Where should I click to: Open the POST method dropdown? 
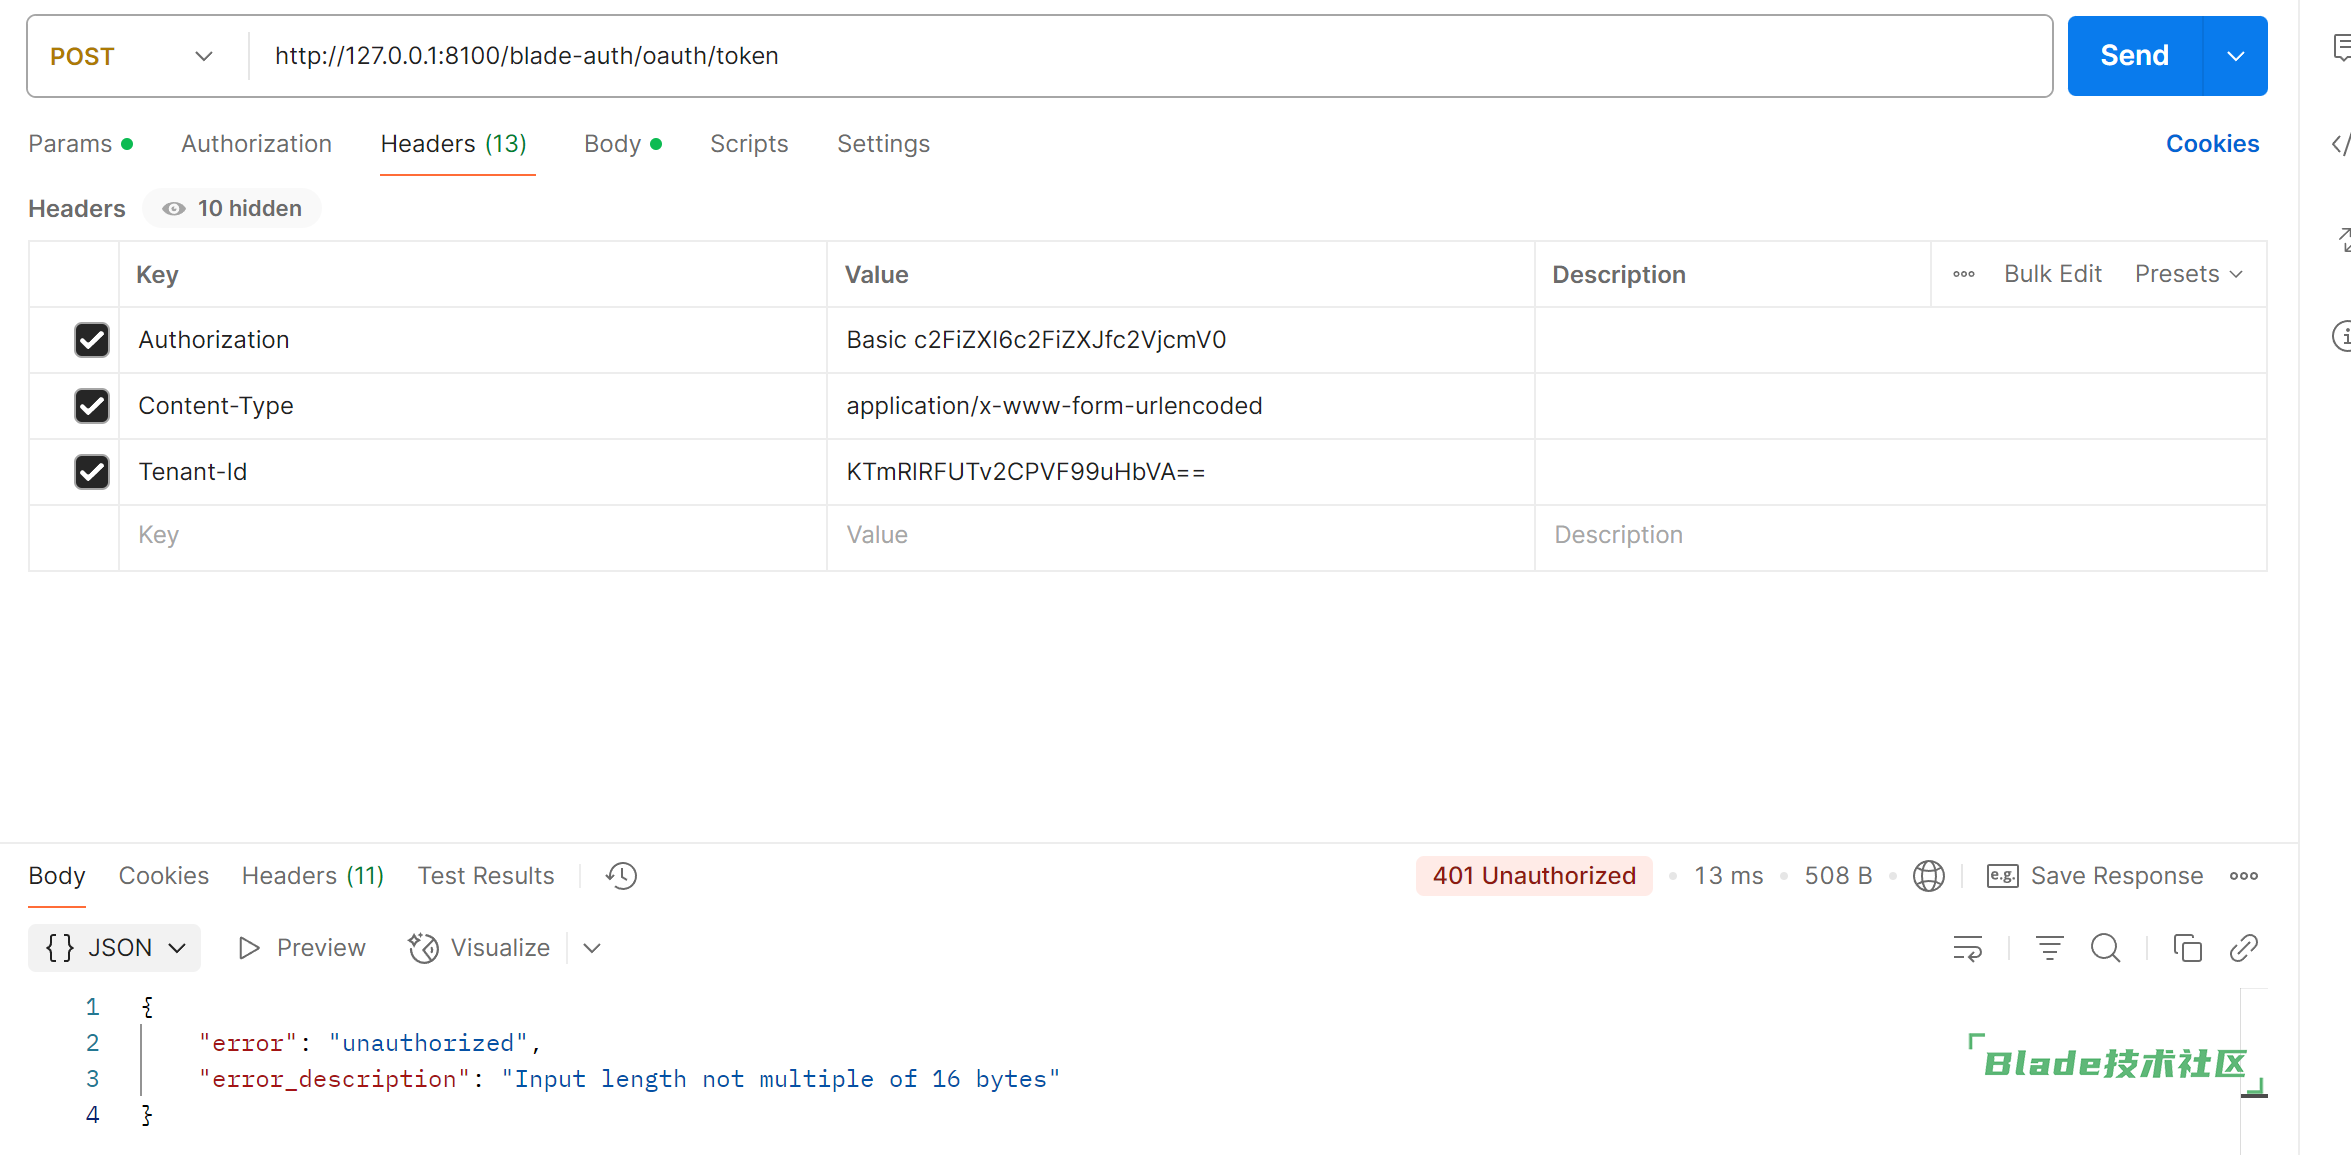point(132,56)
